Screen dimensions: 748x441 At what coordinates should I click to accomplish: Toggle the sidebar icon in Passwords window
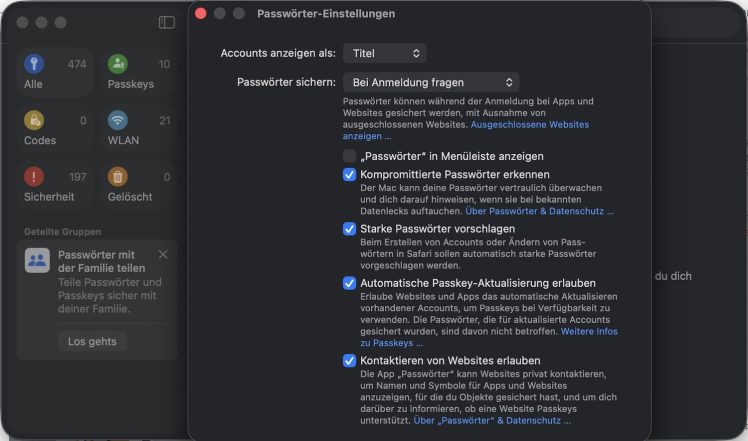point(166,22)
